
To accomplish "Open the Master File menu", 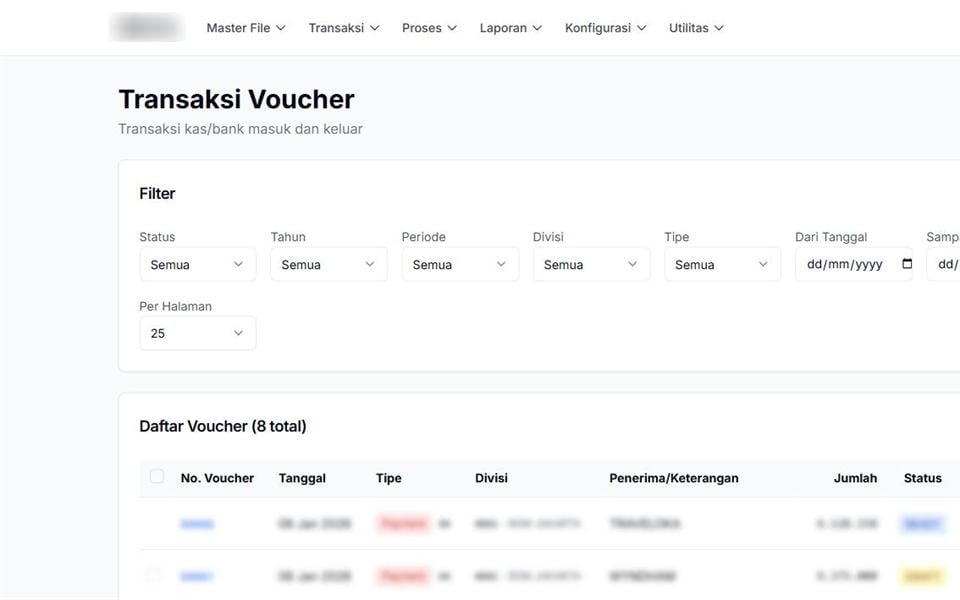I will [246, 28].
